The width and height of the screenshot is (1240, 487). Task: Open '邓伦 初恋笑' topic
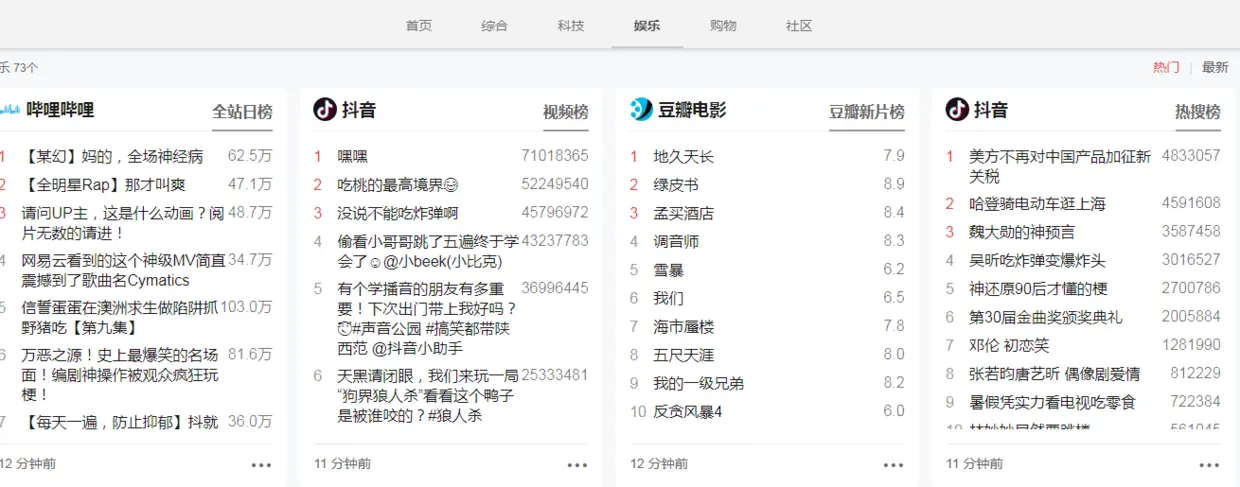coord(1010,345)
